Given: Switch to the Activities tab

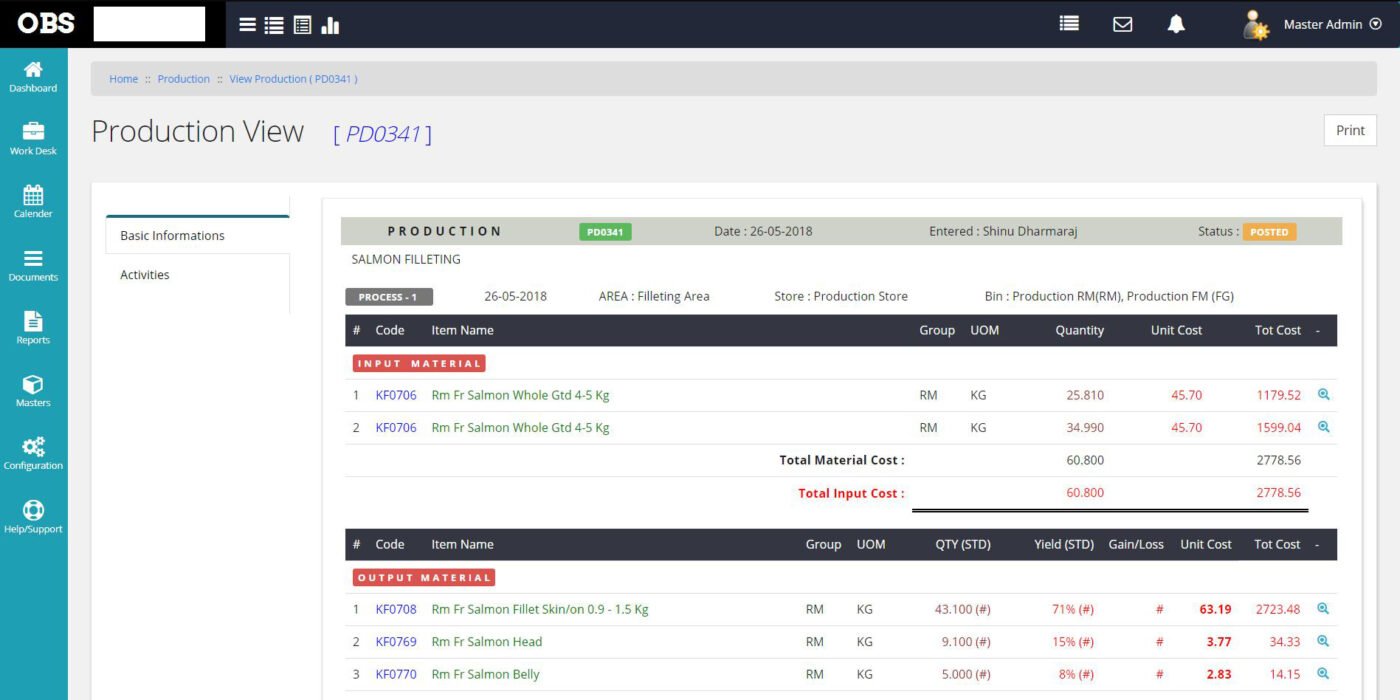Looking at the screenshot, I should [145, 275].
